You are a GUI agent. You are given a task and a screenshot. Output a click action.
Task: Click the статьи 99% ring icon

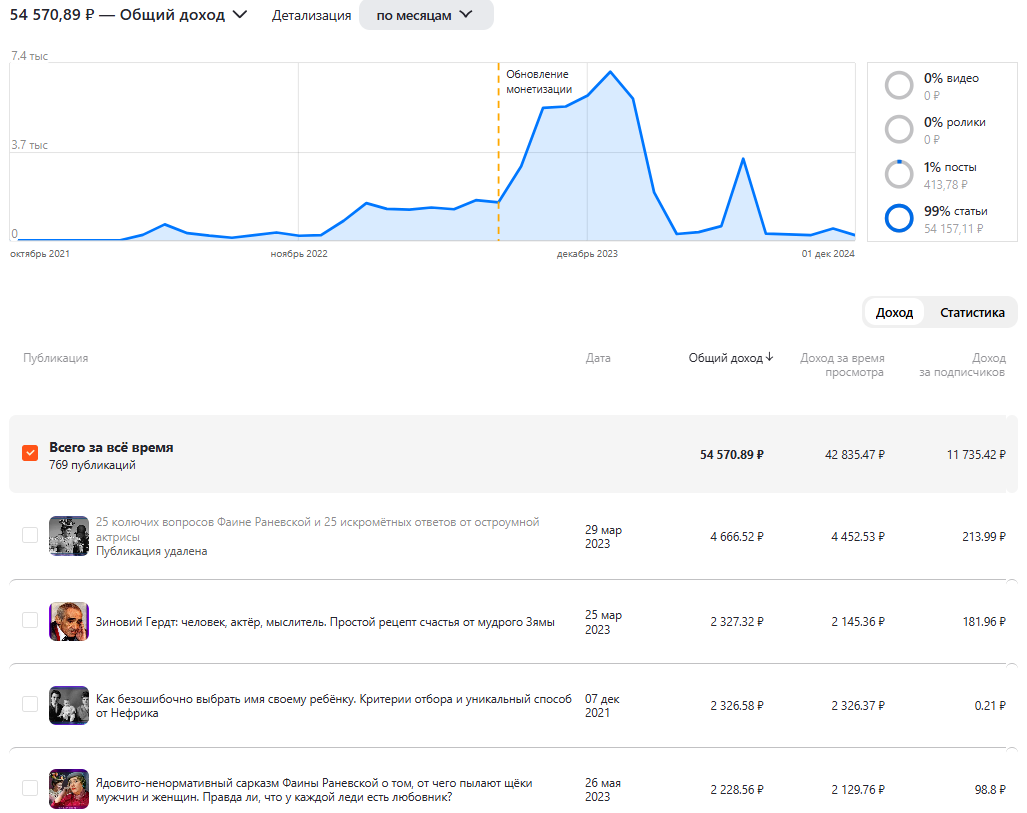[x=899, y=218]
